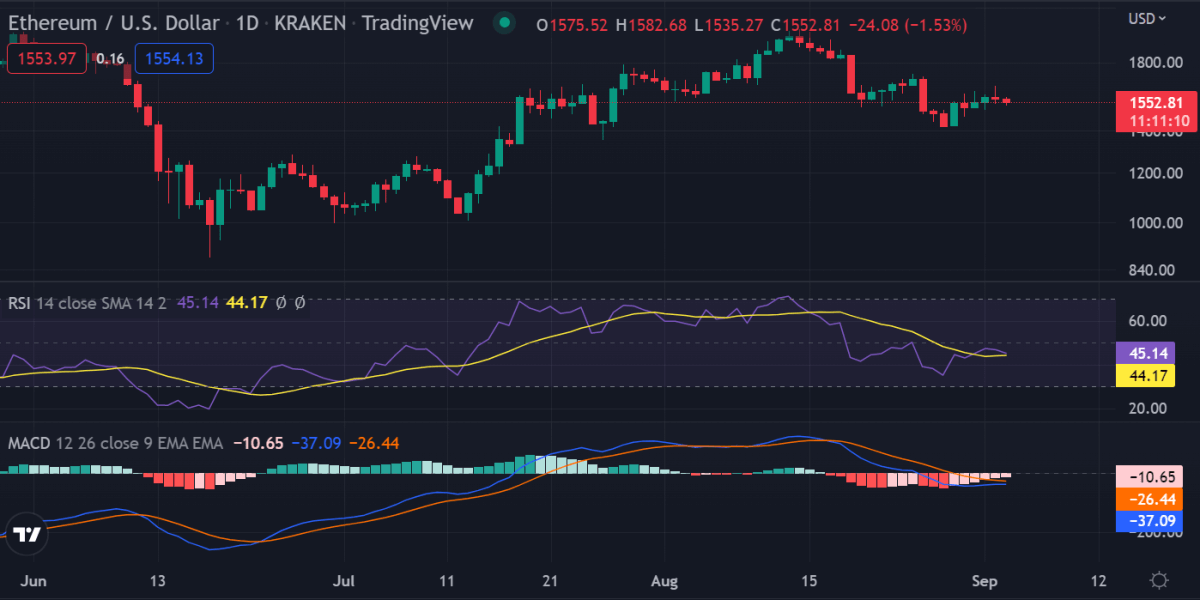Click the Jun label on the time axis
Viewport: 1200px width, 600px height.
[33, 580]
